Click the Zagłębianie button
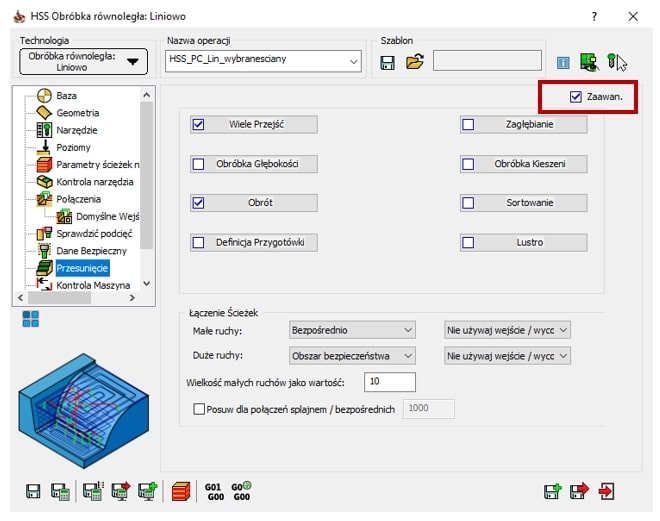660x521 pixels. (x=524, y=125)
